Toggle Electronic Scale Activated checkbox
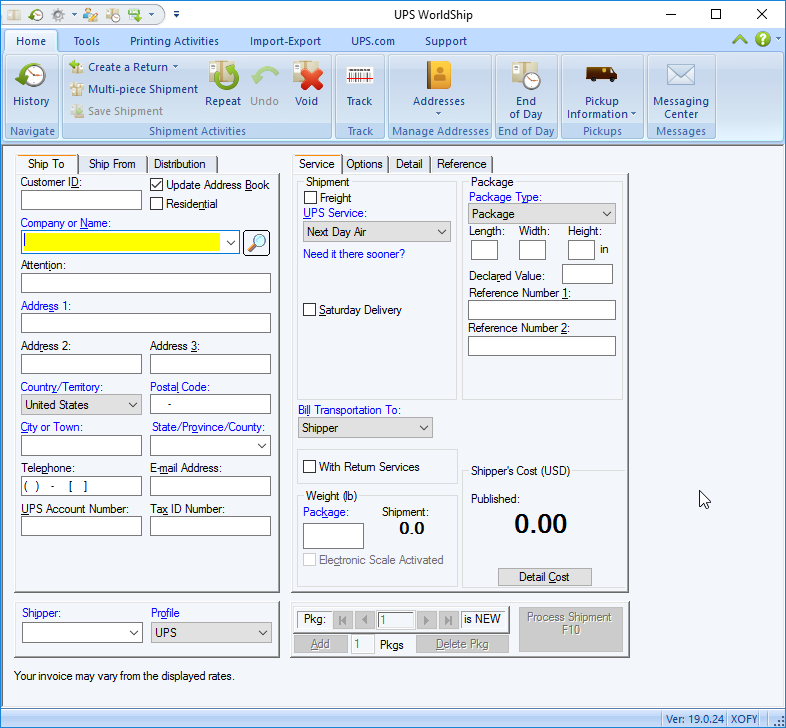Viewport: 786px width, 728px height. click(x=310, y=560)
